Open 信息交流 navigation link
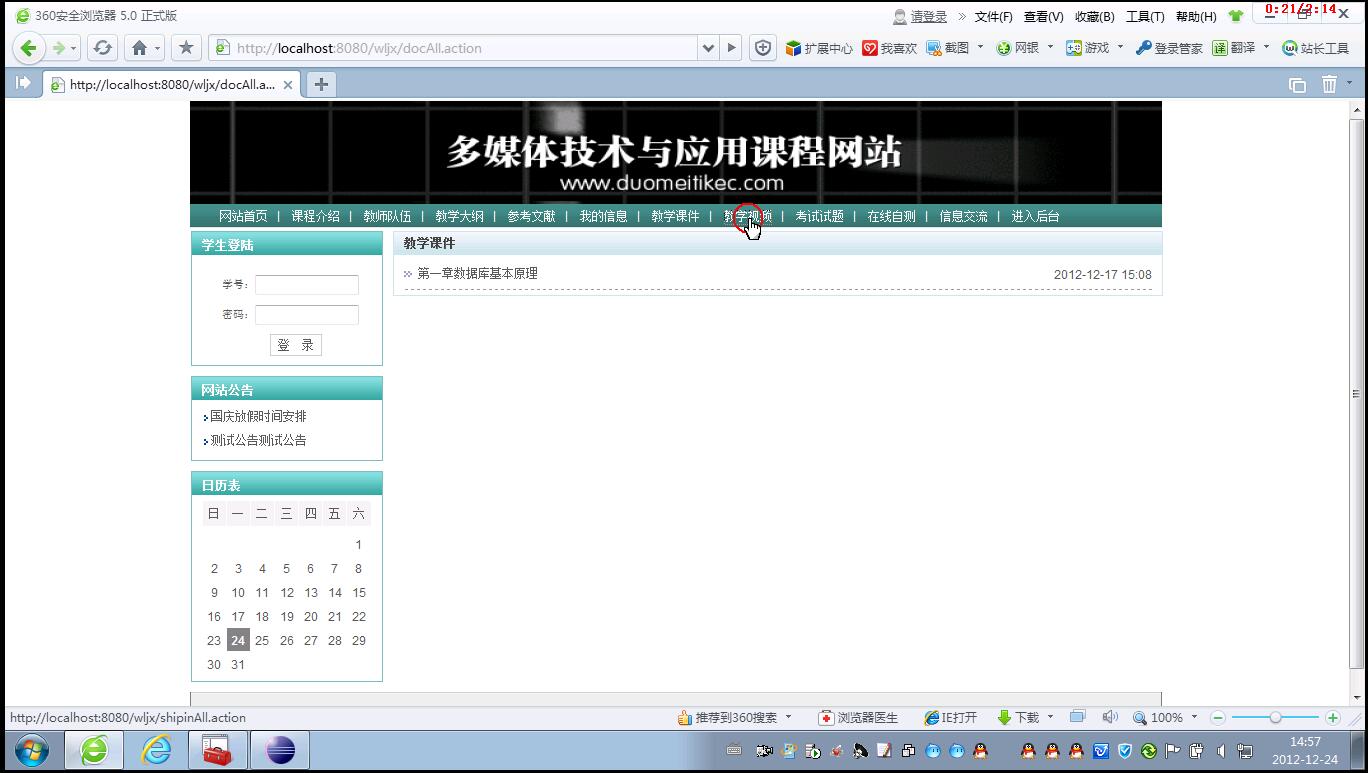This screenshot has width=1368, height=773. pos(963,216)
